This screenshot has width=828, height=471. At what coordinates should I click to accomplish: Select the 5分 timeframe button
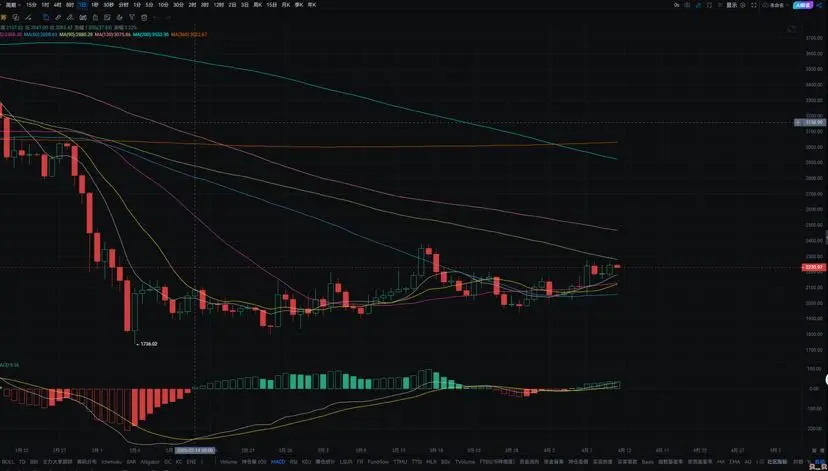pos(149,5)
